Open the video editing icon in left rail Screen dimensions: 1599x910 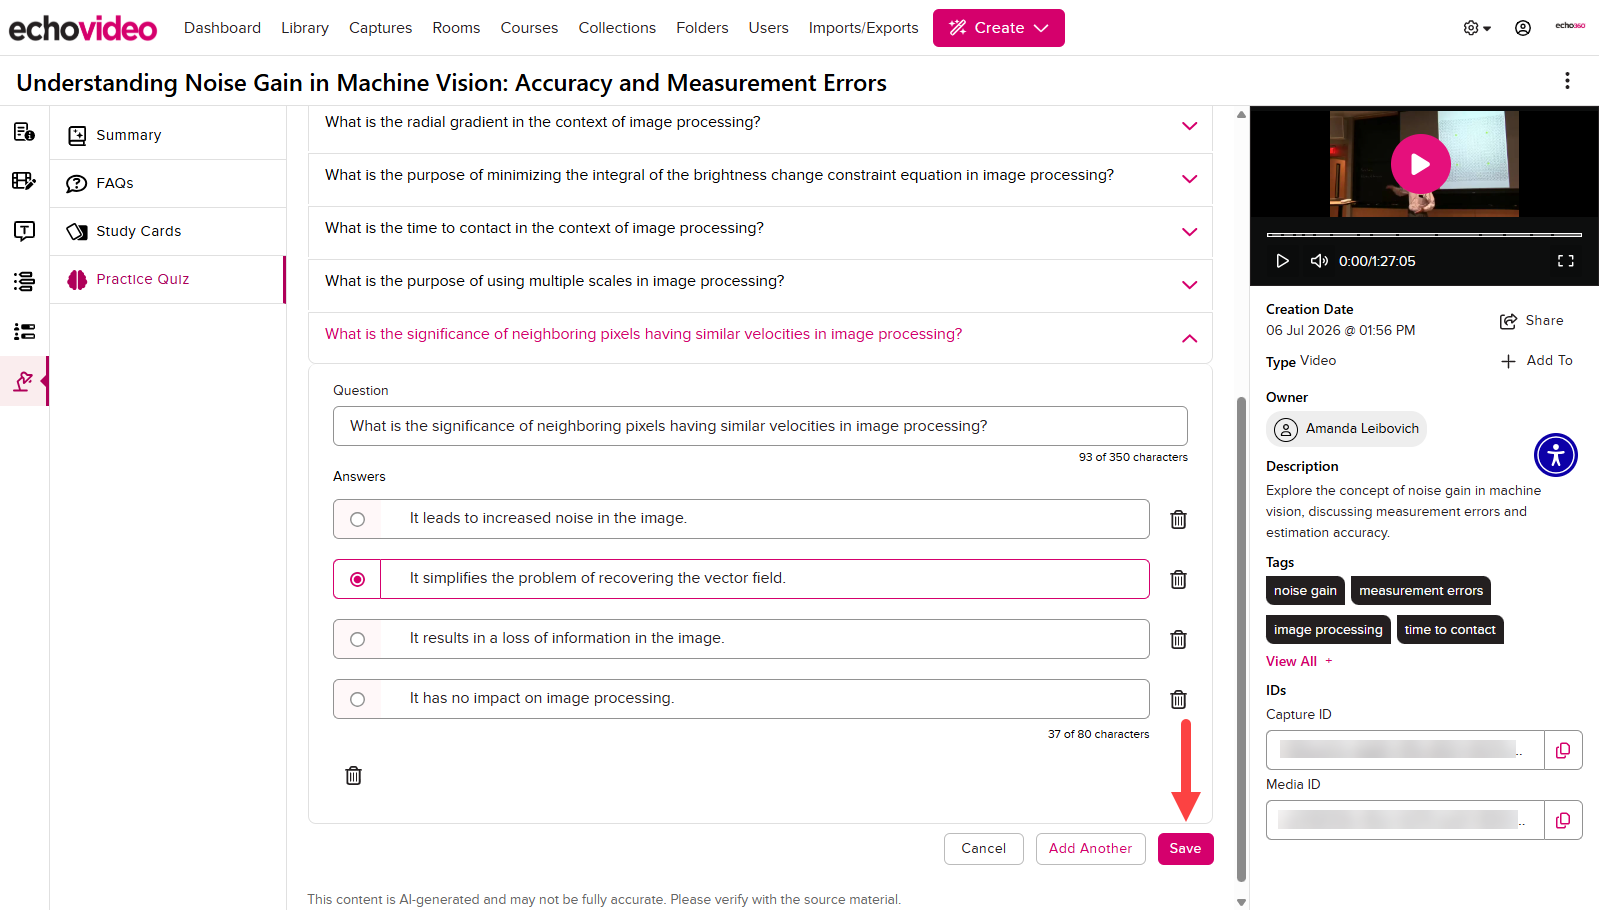click(24, 181)
